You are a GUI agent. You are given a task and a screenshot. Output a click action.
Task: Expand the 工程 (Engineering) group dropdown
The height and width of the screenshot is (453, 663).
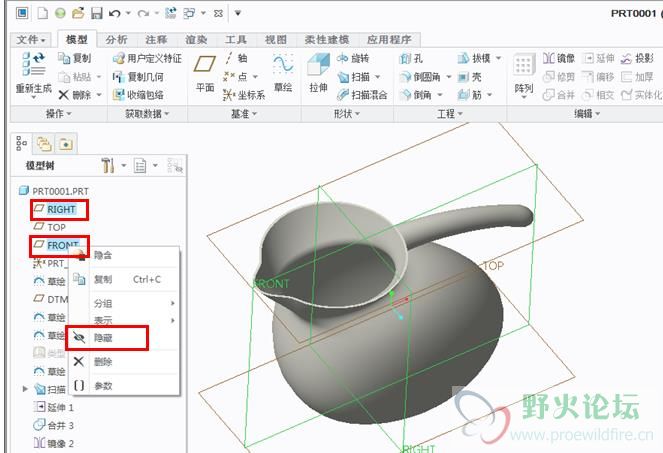click(x=450, y=114)
